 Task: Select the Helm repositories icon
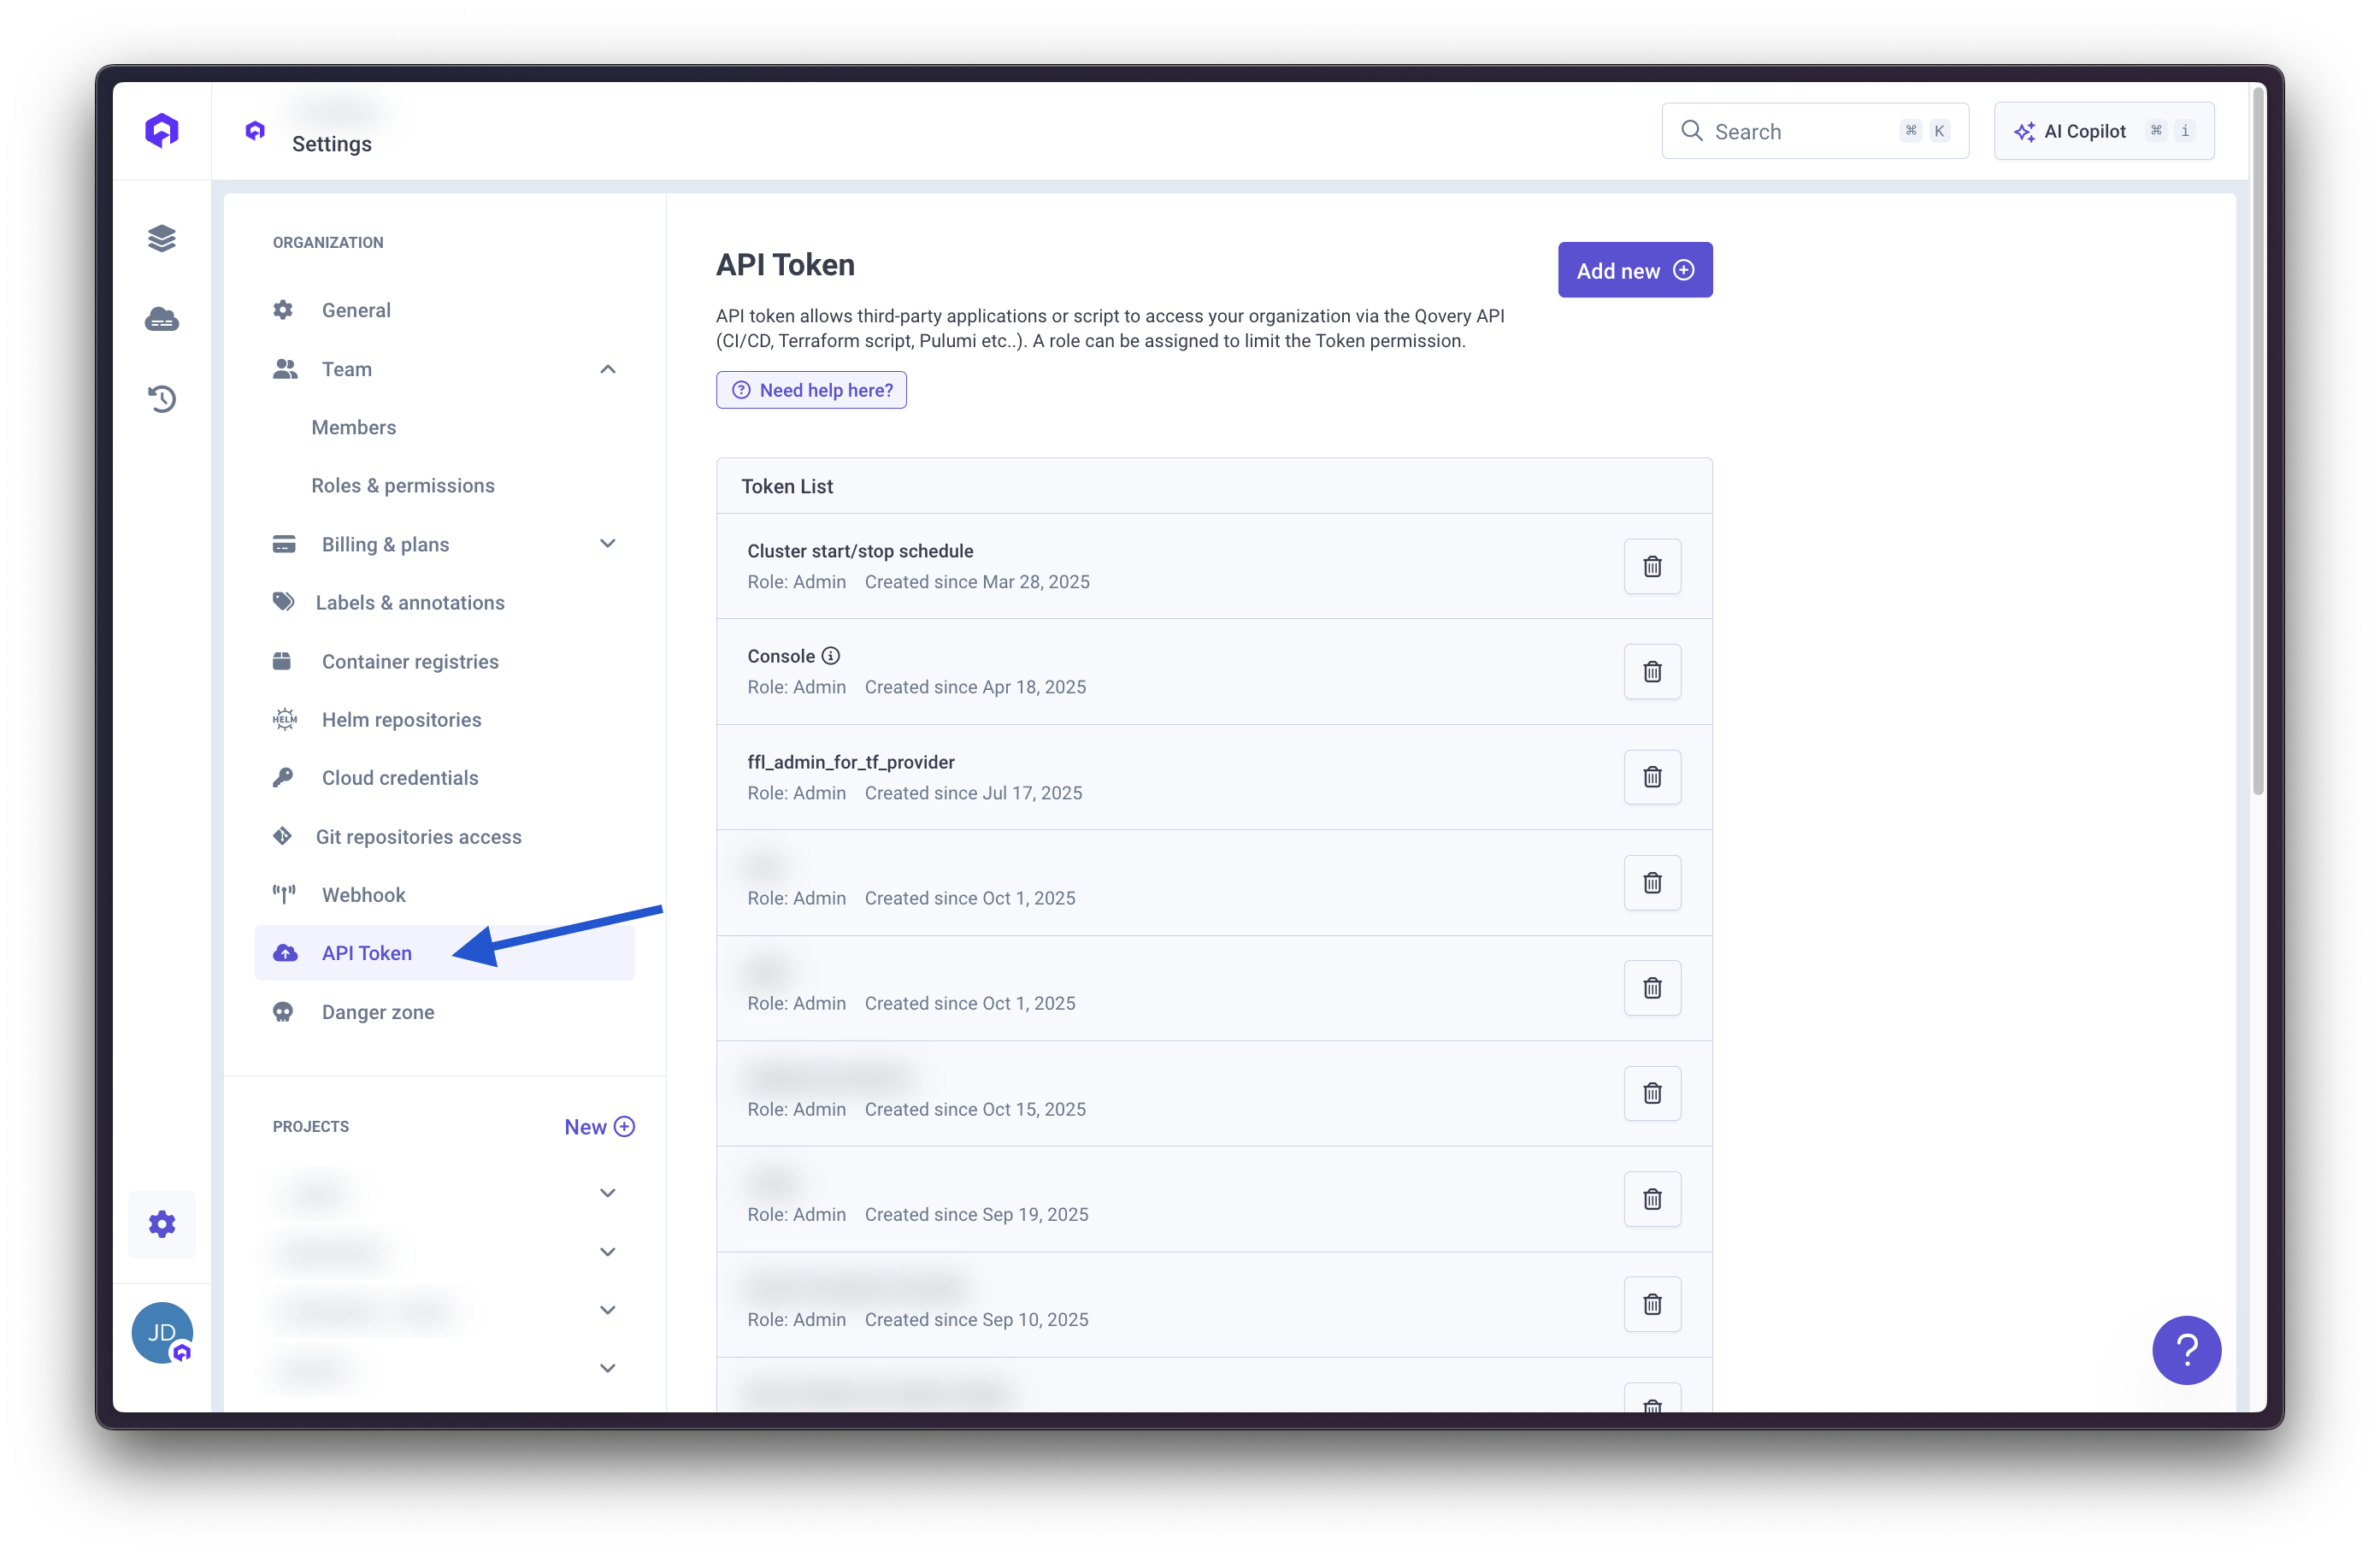coord(284,719)
